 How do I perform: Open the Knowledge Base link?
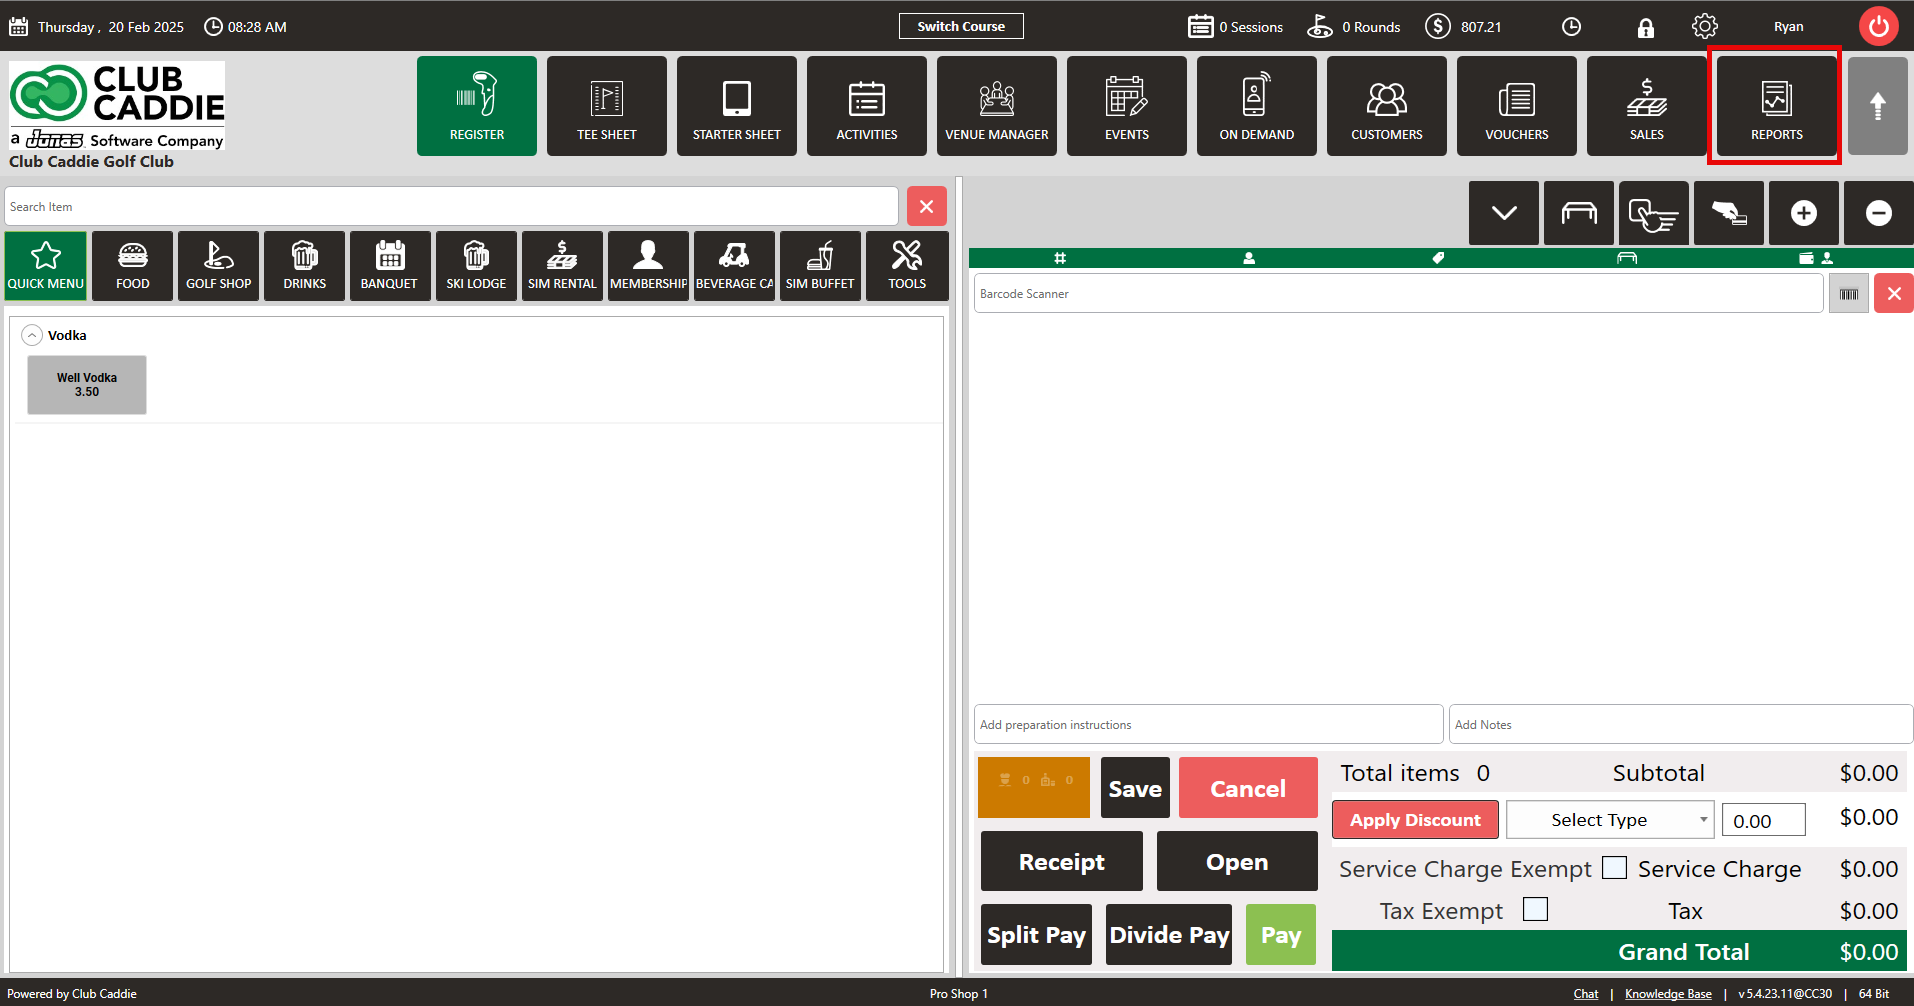coord(1668,994)
